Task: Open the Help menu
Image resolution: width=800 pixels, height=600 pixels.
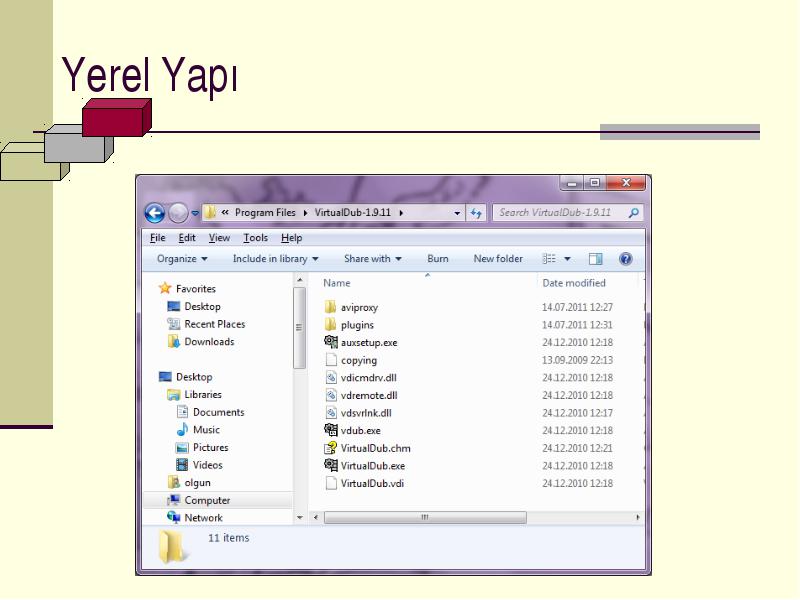Action: coord(291,238)
